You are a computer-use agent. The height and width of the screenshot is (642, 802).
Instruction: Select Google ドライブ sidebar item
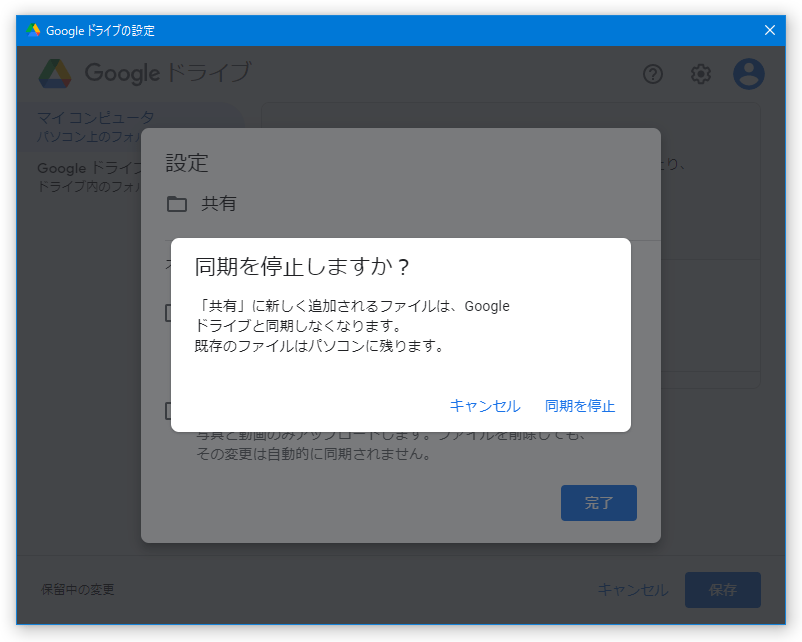90,176
